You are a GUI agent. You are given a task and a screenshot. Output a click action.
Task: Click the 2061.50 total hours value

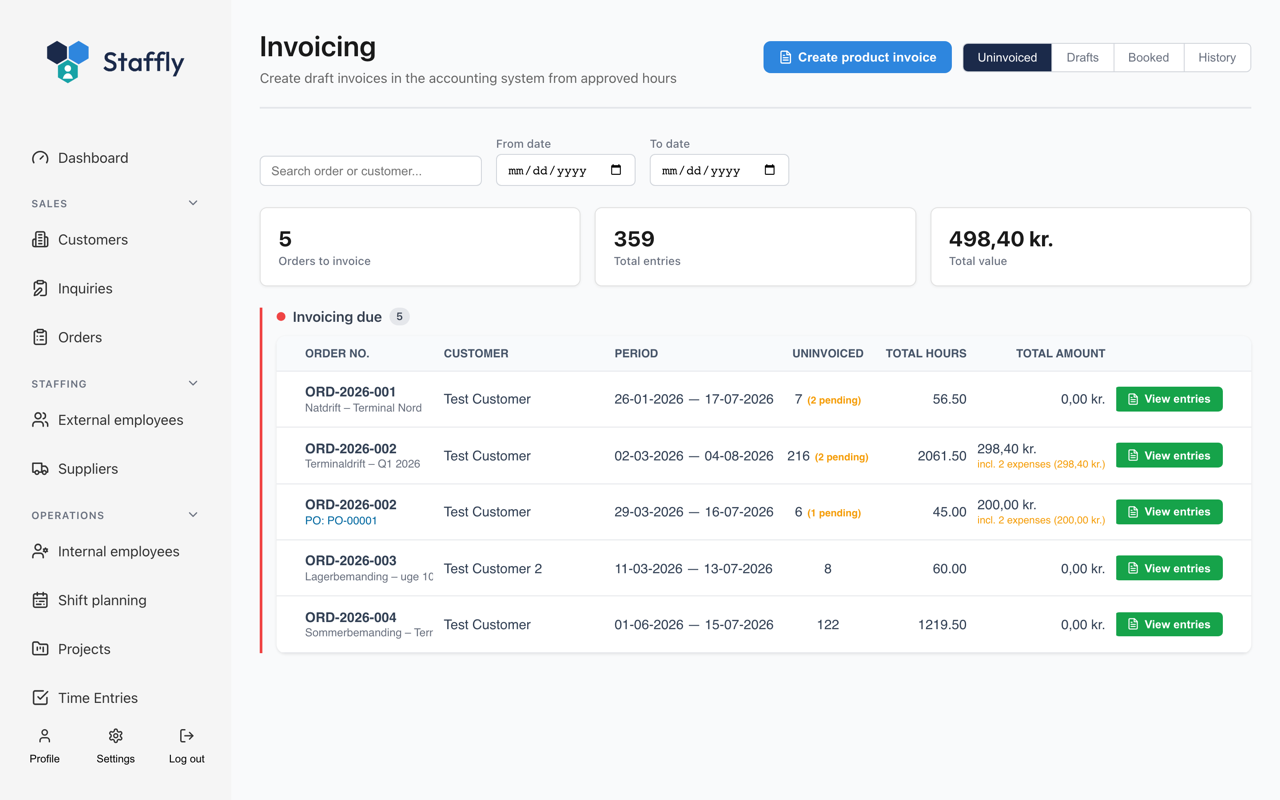942,456
